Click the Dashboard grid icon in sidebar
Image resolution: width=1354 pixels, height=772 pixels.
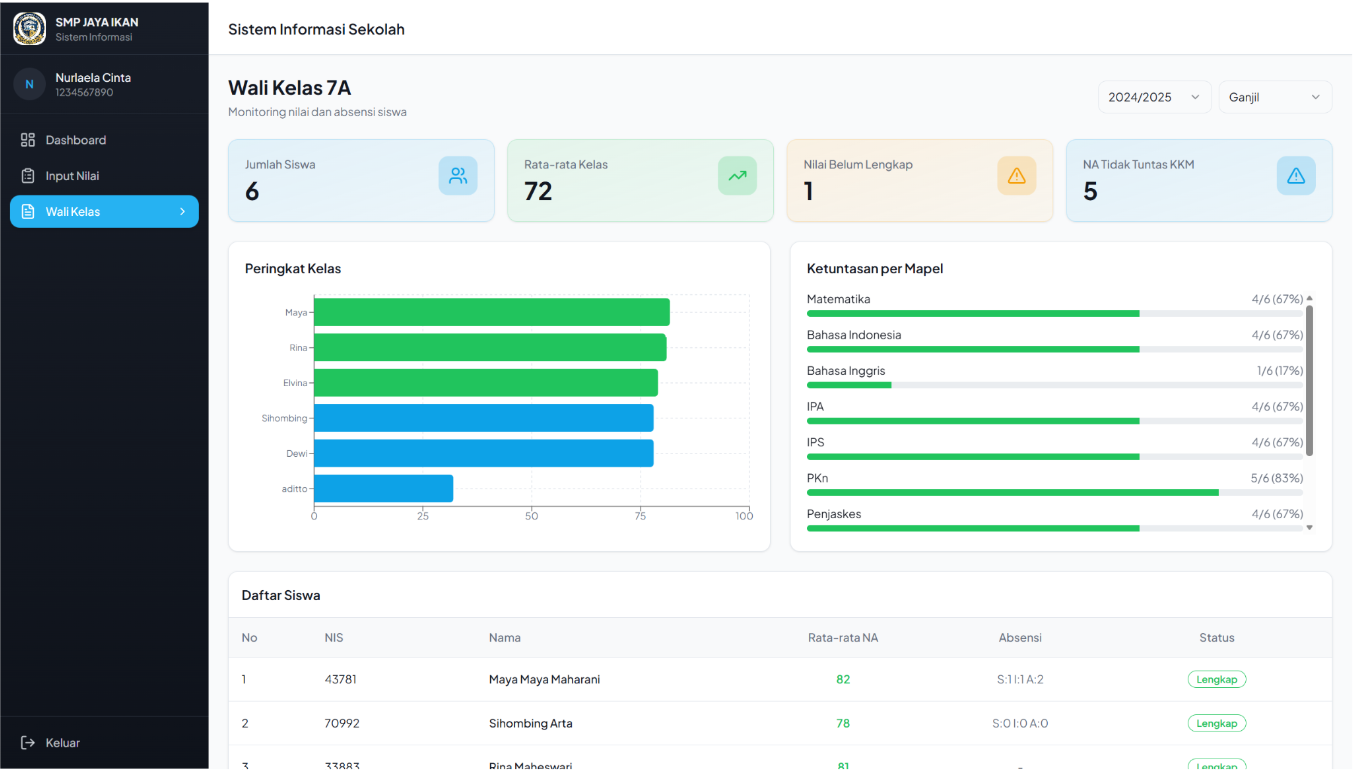pyautogui.click(x=28, y=140)
